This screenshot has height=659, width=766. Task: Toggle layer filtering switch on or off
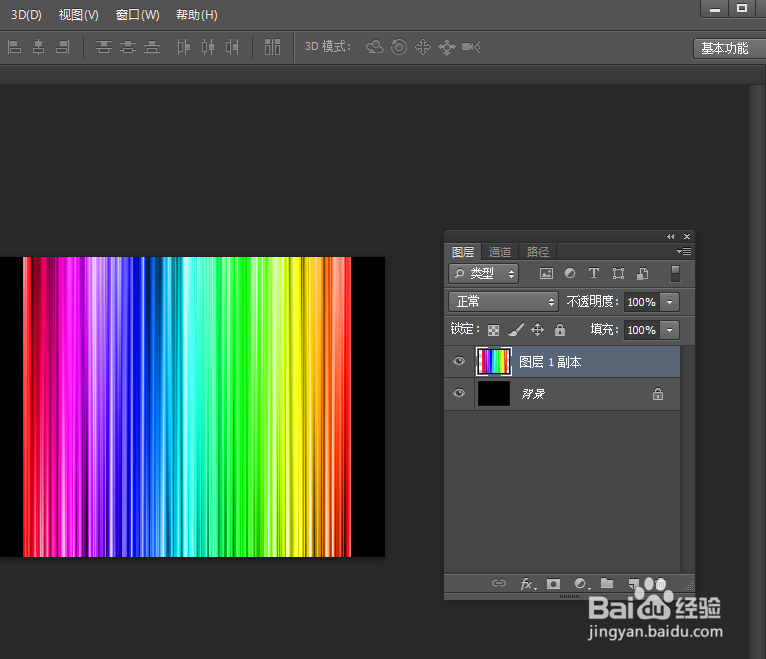point(675,274)
